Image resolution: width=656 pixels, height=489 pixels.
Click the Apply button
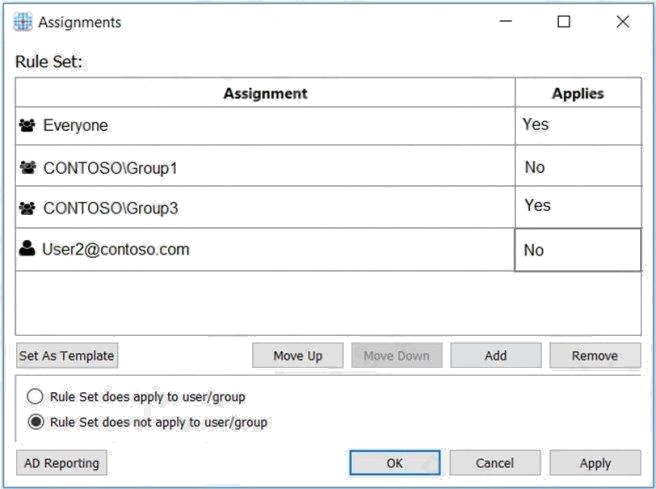point(595,463)
